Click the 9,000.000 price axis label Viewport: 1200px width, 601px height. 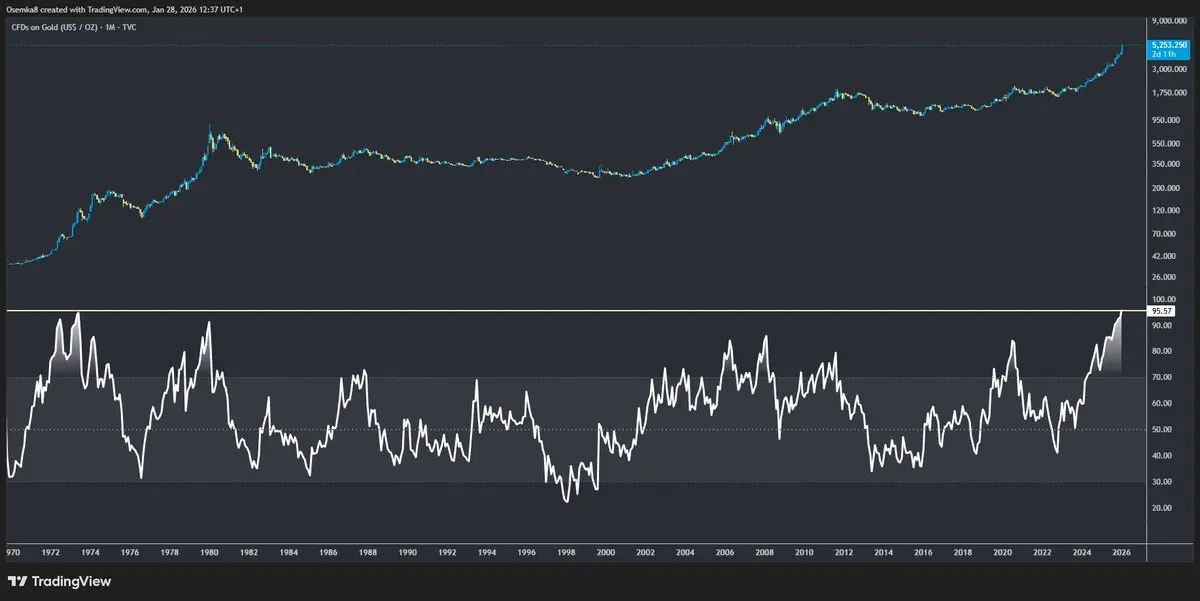[1168, 20]
